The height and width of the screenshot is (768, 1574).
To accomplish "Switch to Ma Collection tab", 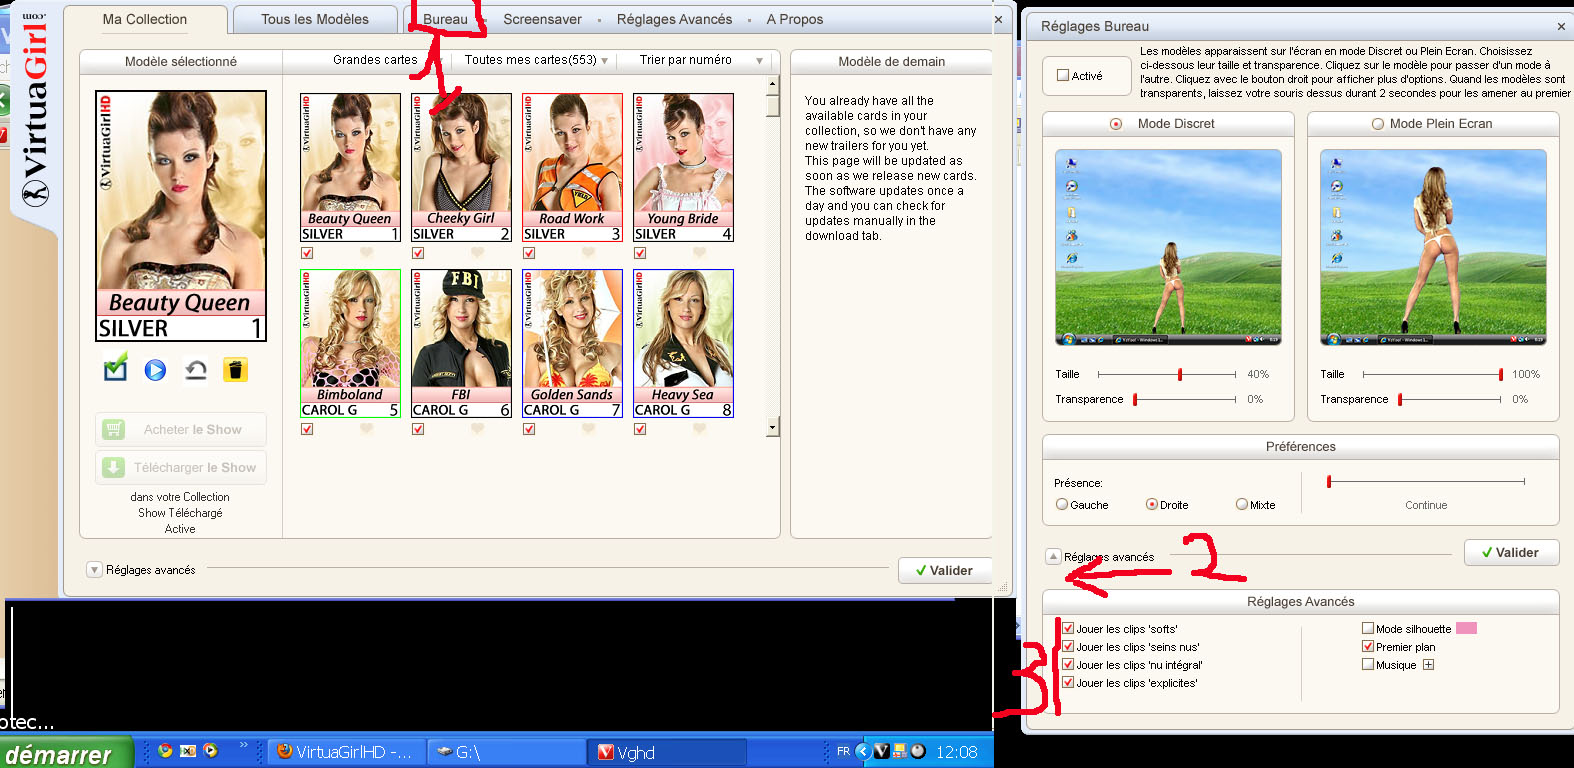I will [x=145, y=19].
